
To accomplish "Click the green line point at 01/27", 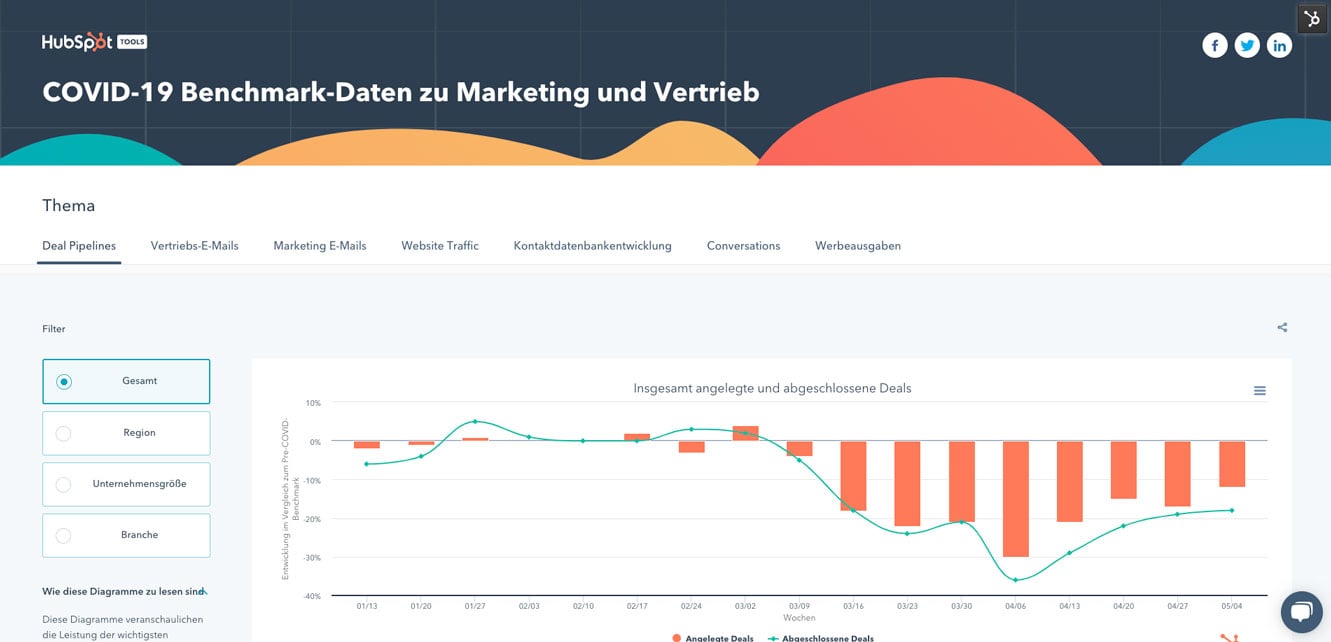I will point(475,421).
